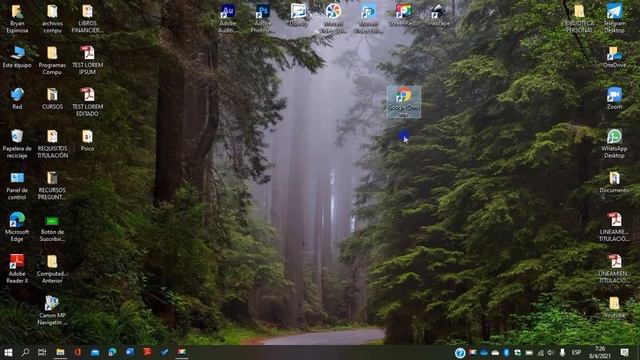
Task: Select the Documento file icon
Action: (614, 182)
